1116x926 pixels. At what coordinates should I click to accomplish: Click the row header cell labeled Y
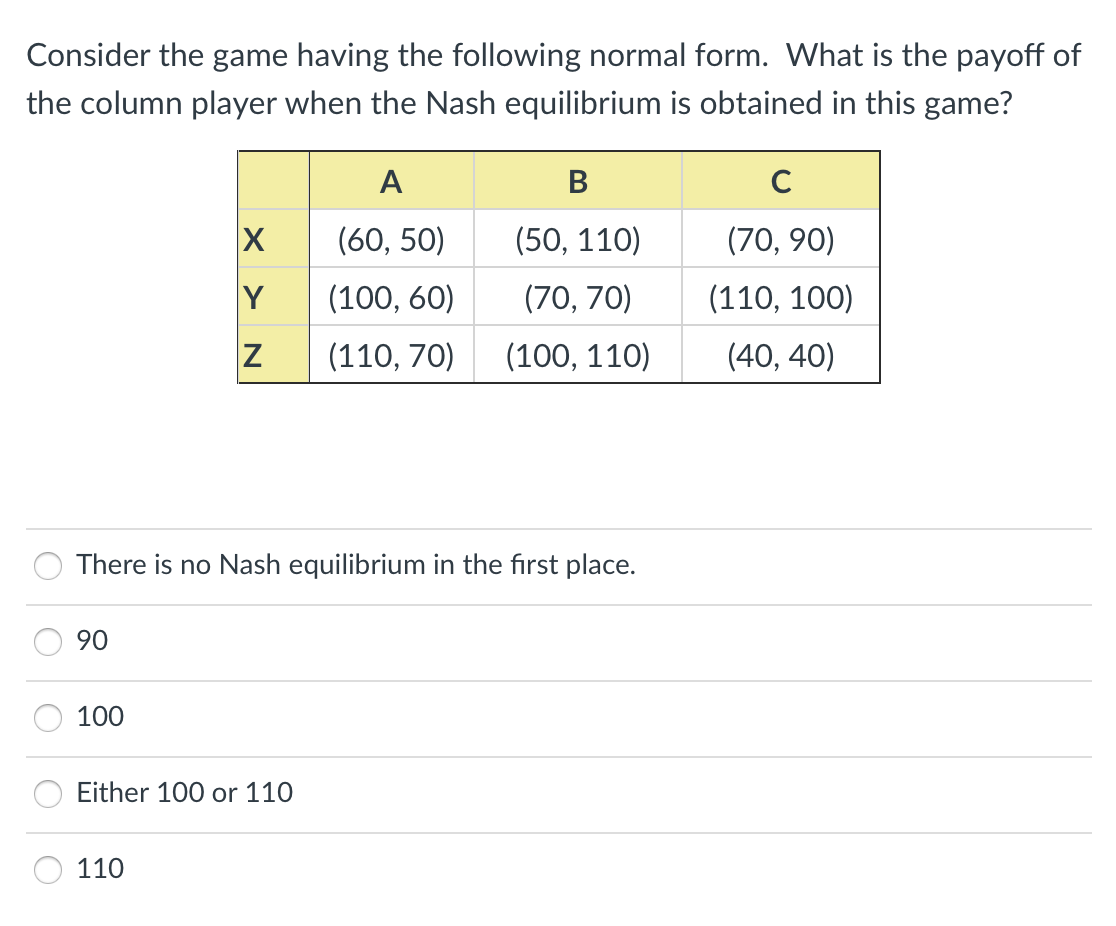[x=272, y=297]
